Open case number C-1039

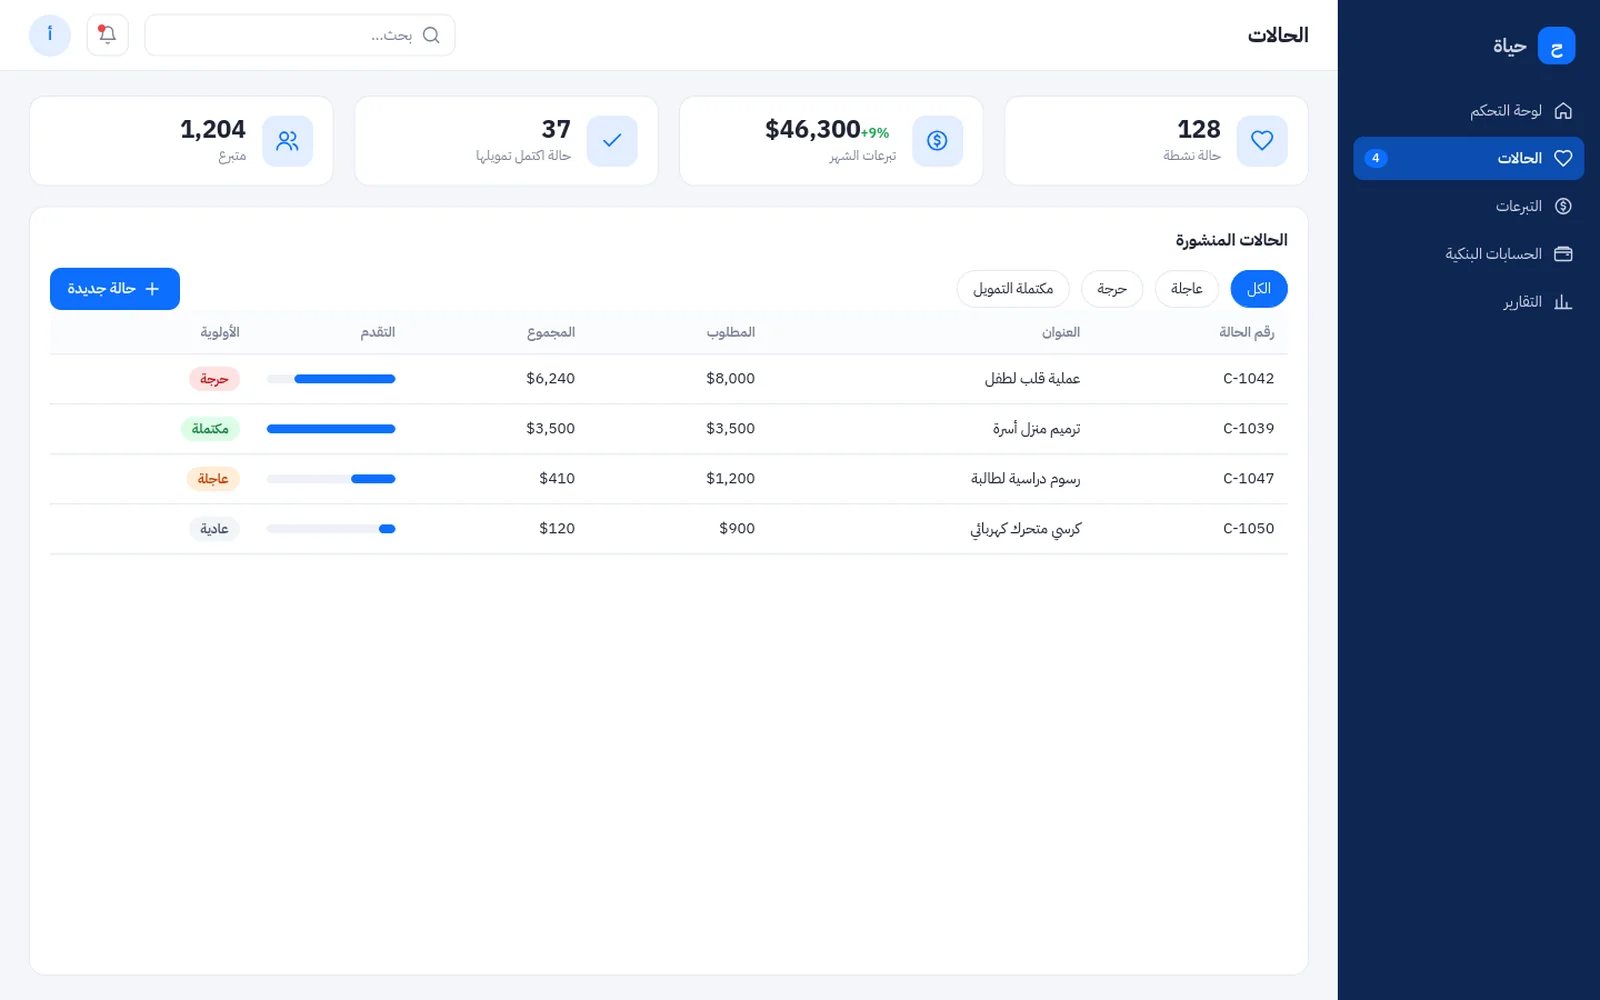[1249, 429]
